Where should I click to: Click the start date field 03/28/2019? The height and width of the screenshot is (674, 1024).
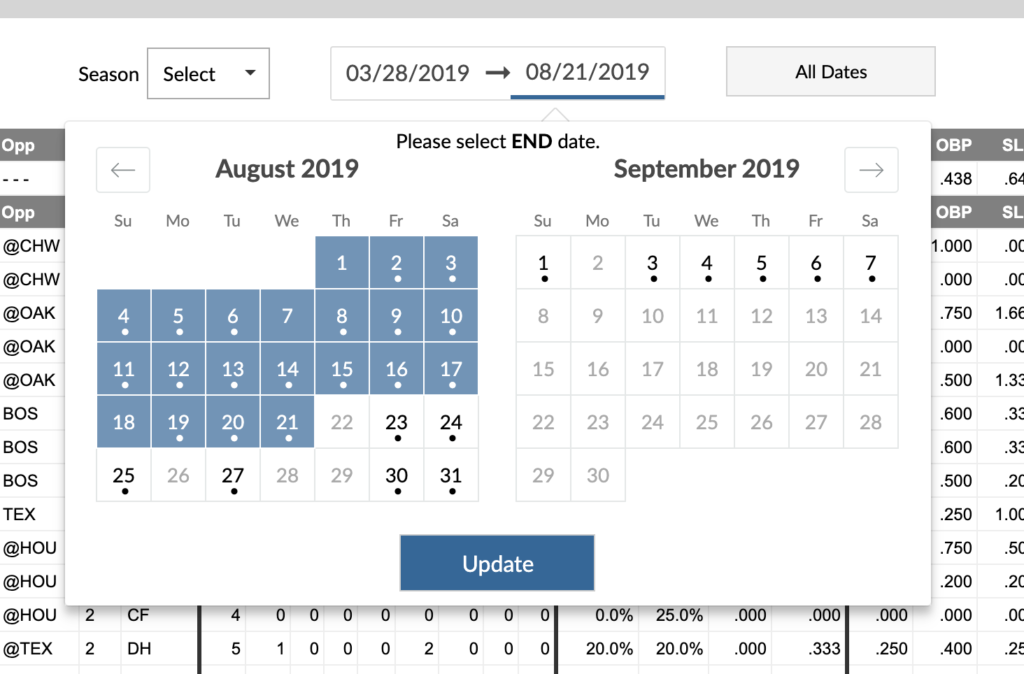click(x=407, y=72)
